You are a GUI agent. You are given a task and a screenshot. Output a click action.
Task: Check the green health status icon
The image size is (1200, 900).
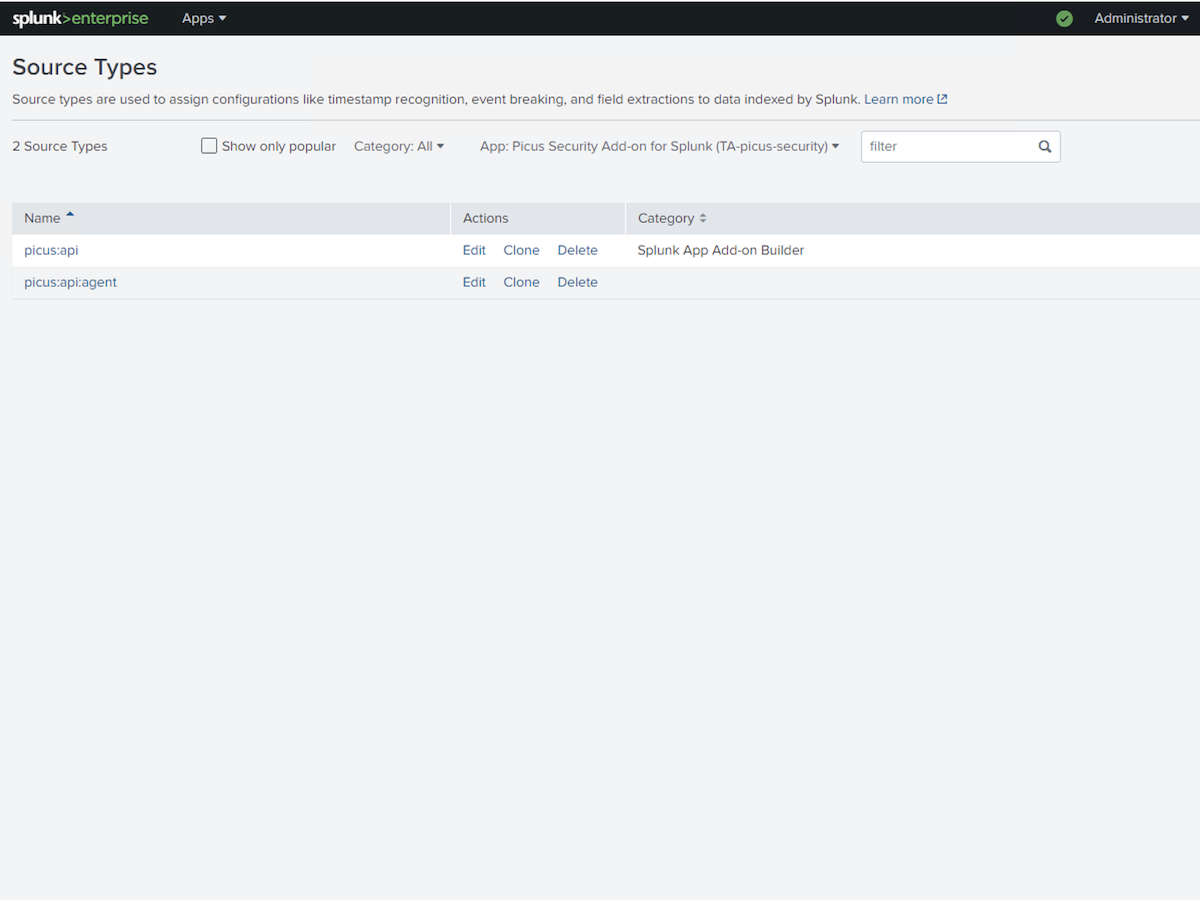(1064, 18)
